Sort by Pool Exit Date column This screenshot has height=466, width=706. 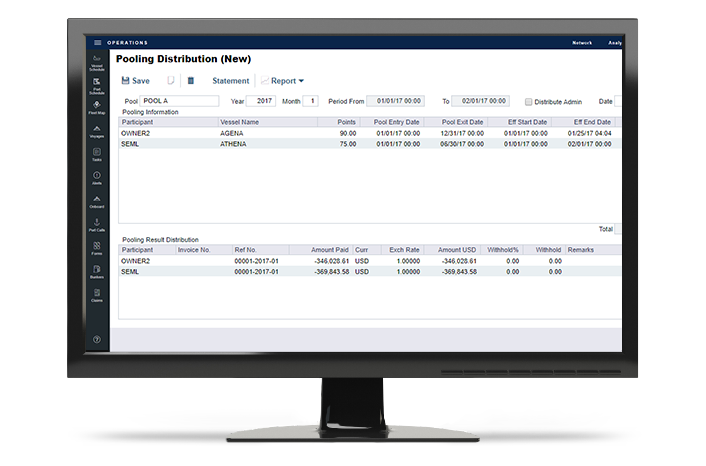pyautogui.click(x=456, y=122)
